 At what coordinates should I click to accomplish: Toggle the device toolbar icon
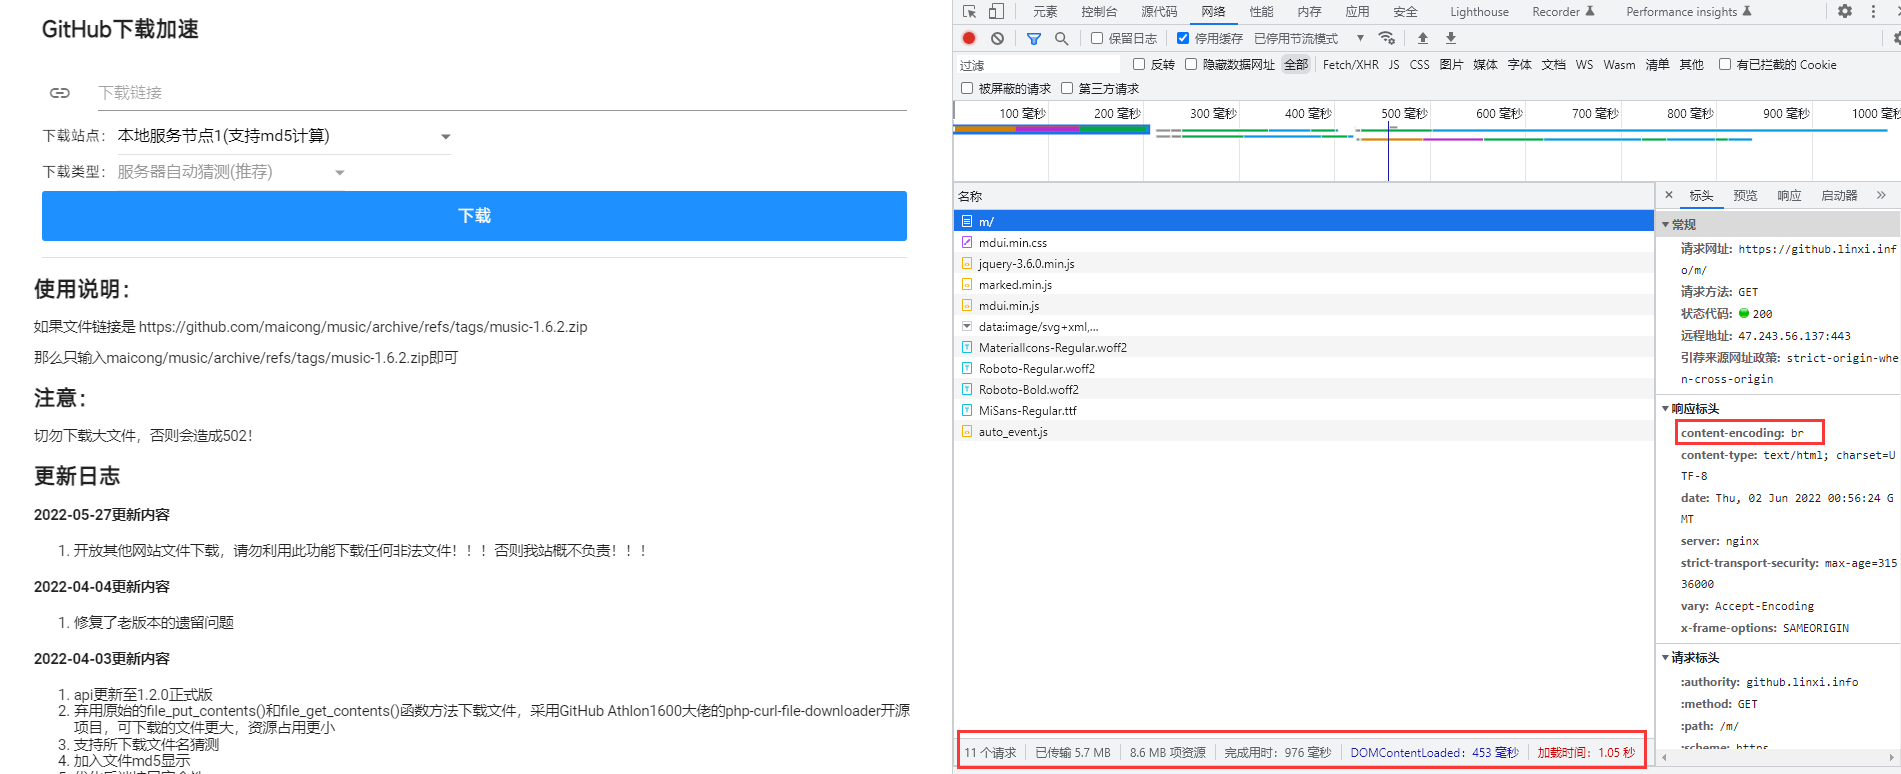(x=996, y=12)
